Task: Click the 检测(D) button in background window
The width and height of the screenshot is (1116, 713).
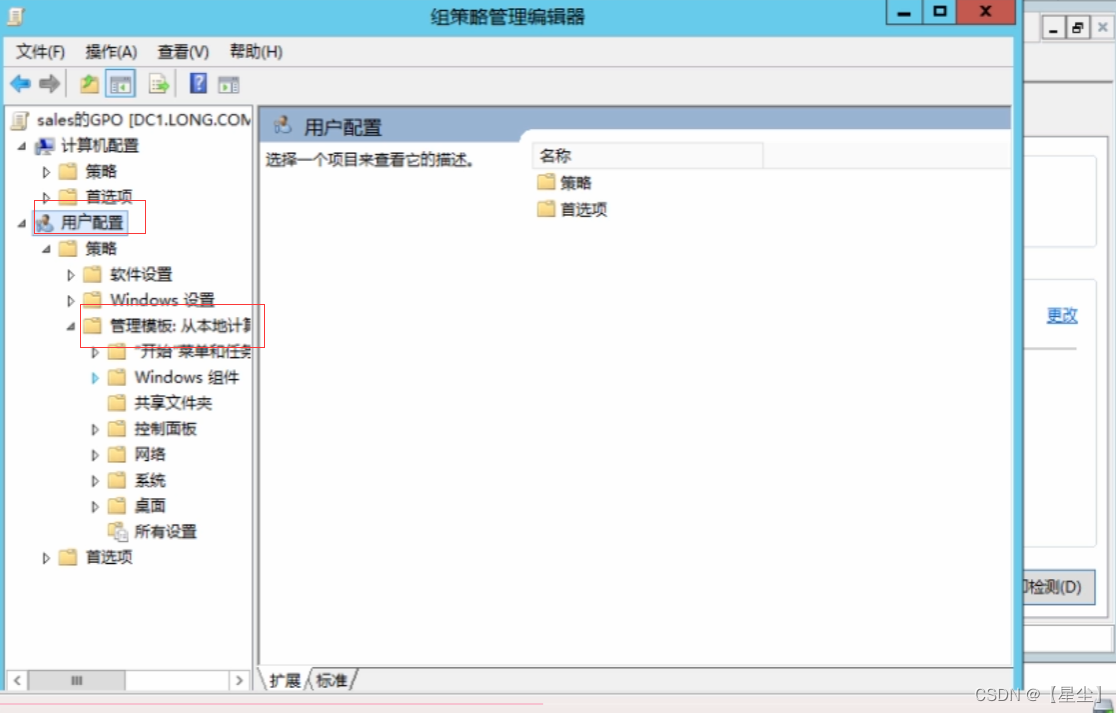Action: pyautogui.click(x=1058, y=586)
